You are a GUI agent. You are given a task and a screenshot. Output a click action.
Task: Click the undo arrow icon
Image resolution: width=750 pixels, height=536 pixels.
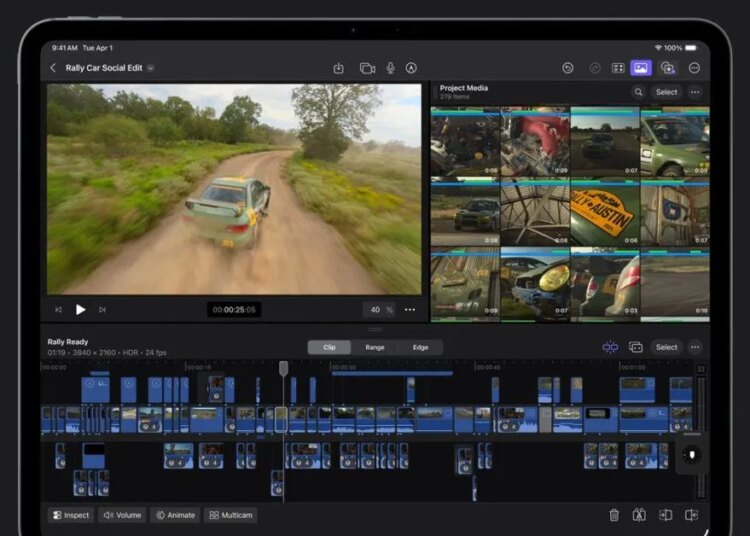(x=568, y=68)
